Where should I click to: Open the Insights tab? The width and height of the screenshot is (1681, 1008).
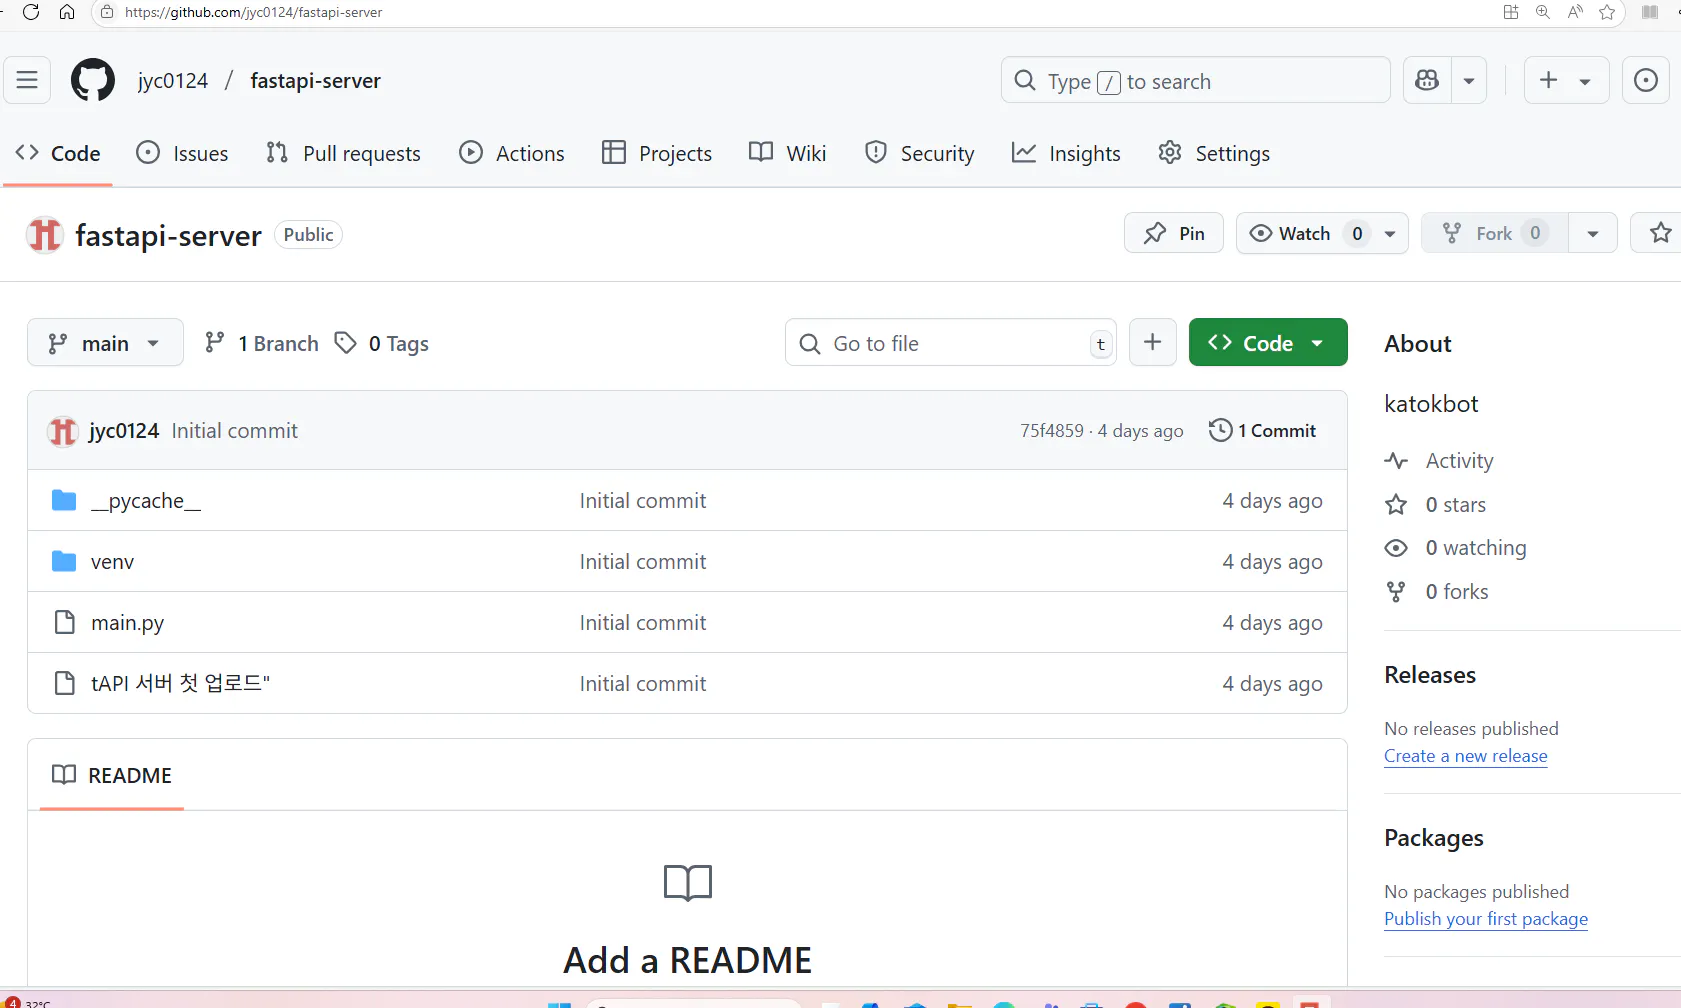point(1066,153)
